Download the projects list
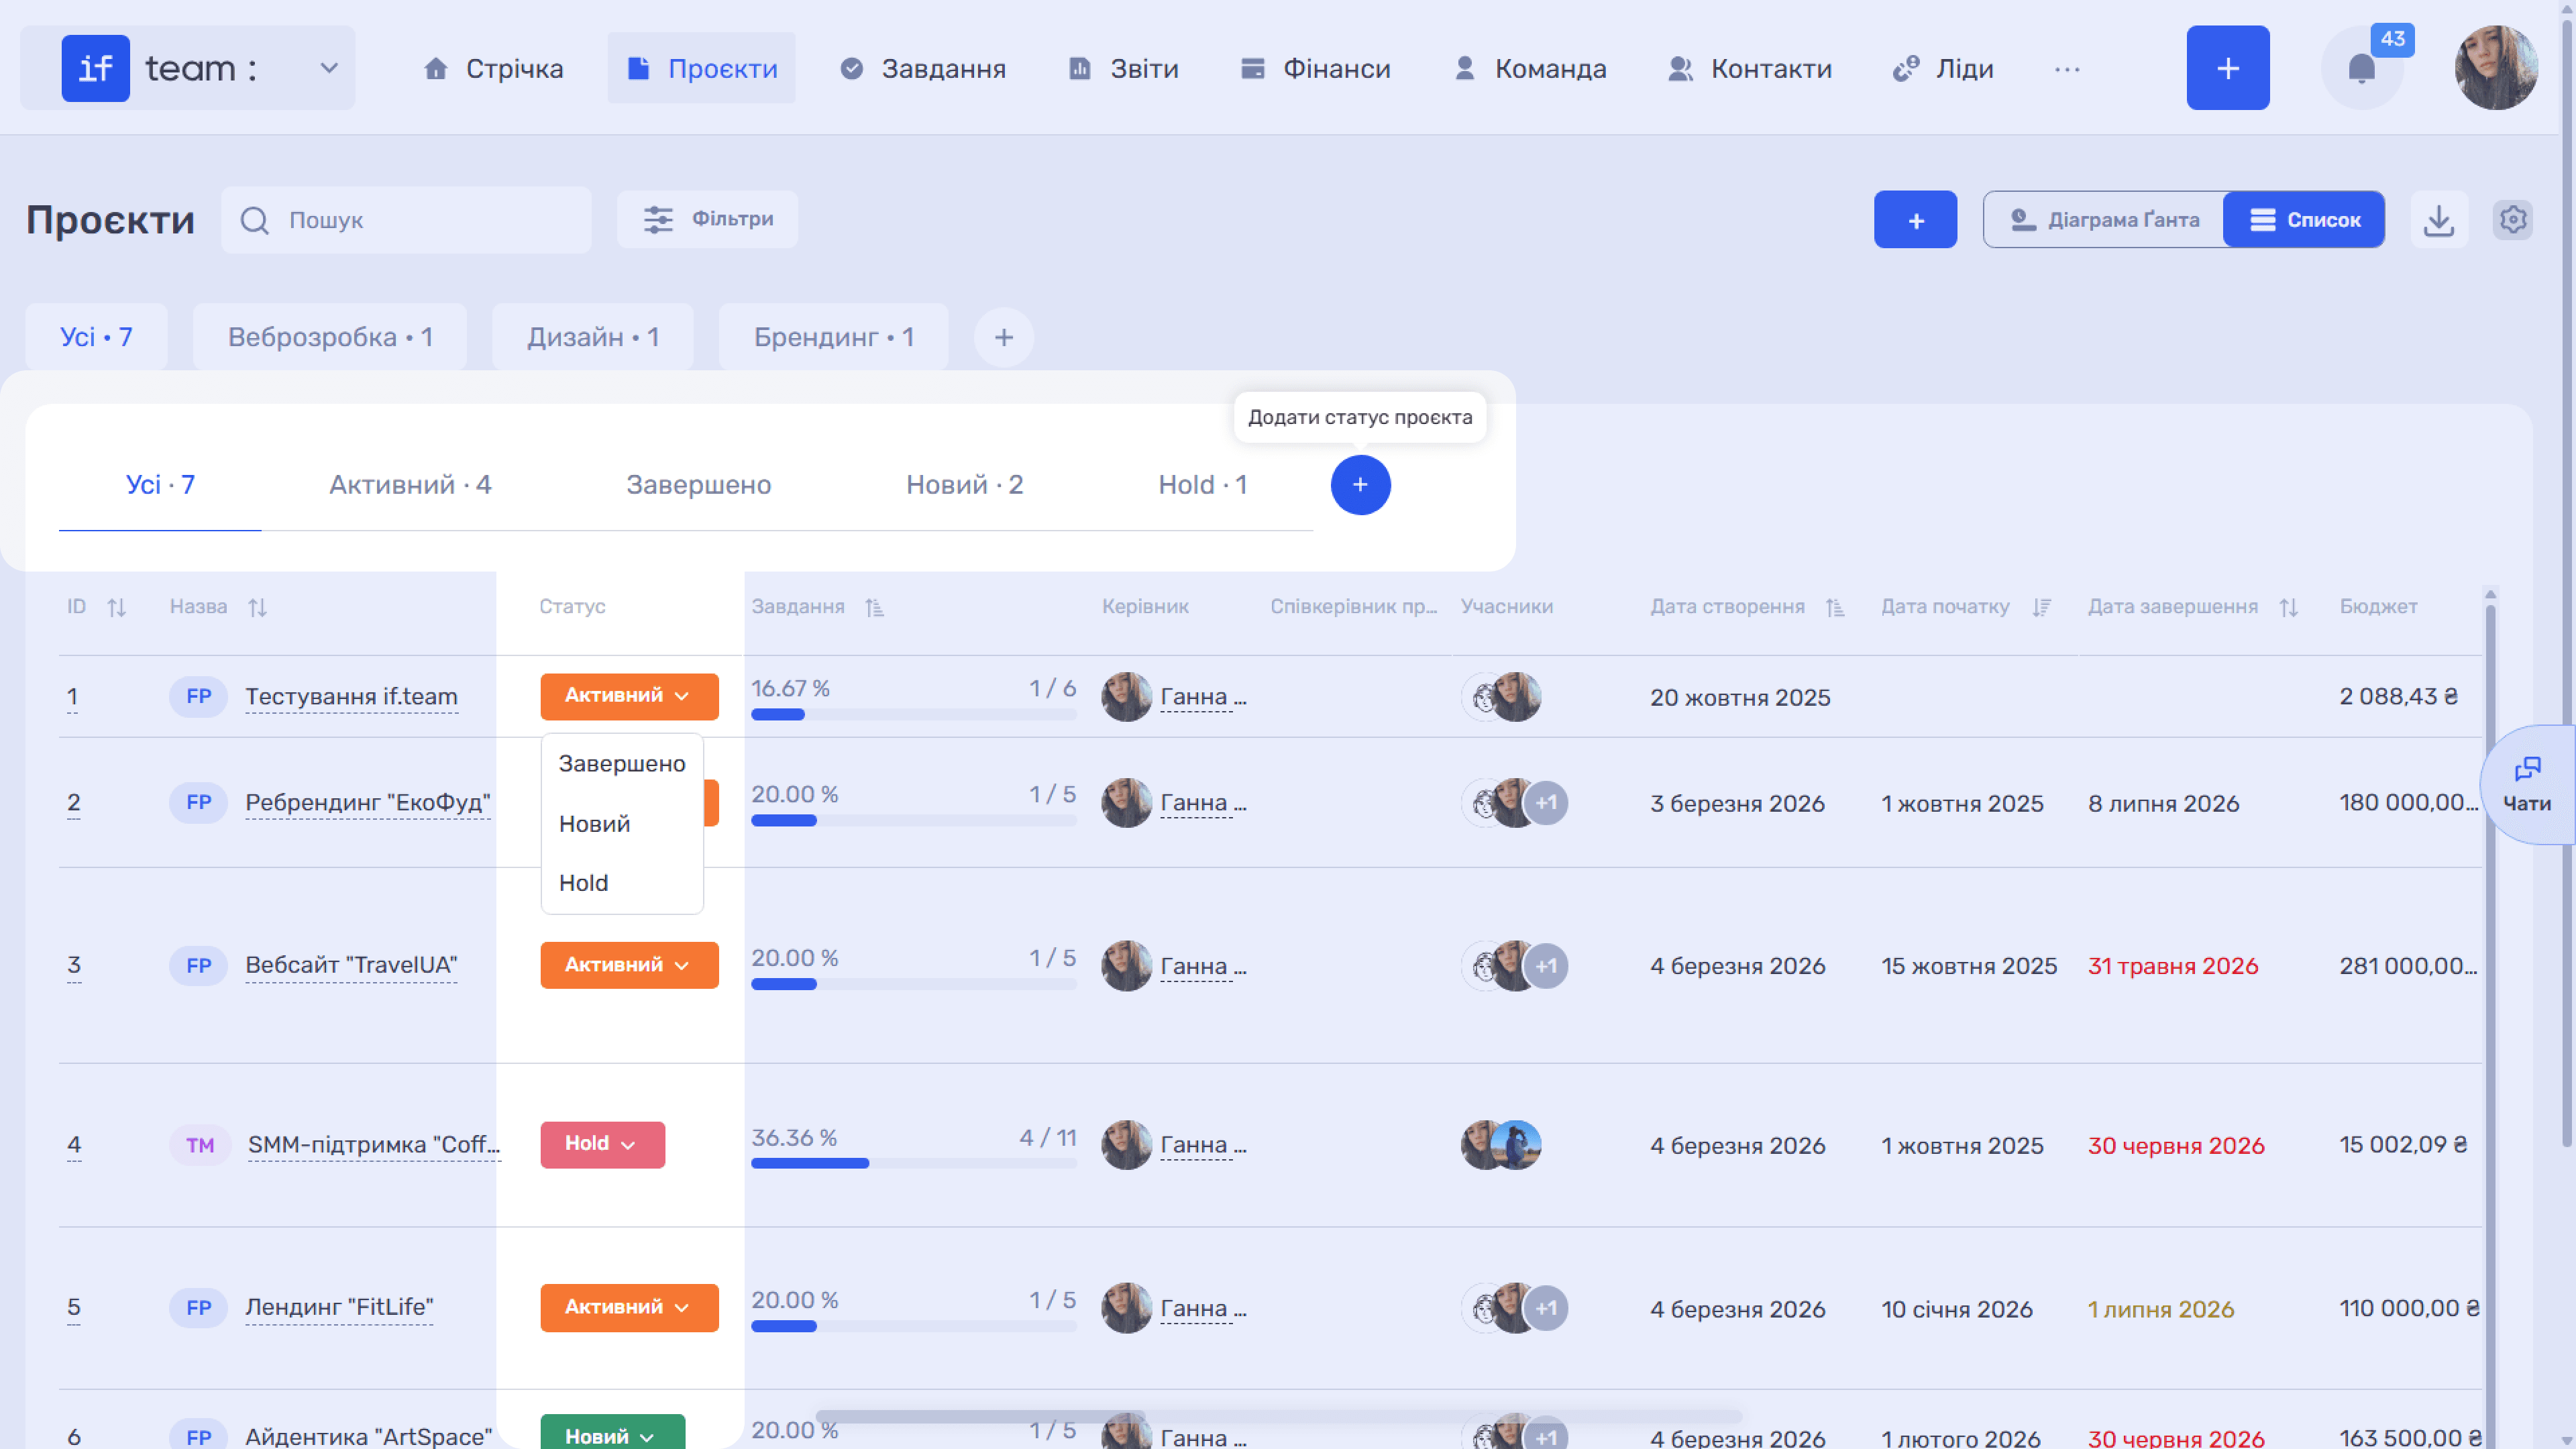This screenshot has height=1449, width=2576. 2439,220
